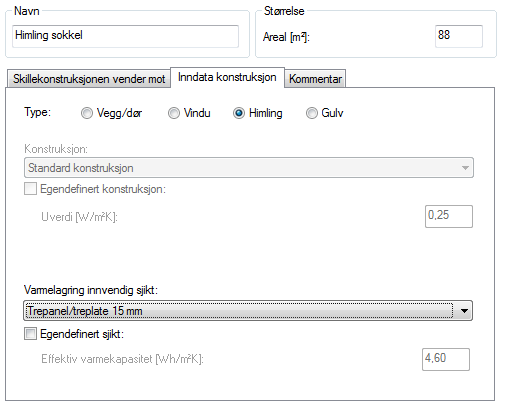Screen dimensions: 506x410
Task: Click the Himling option label text
Action: [x=266, y=113]
